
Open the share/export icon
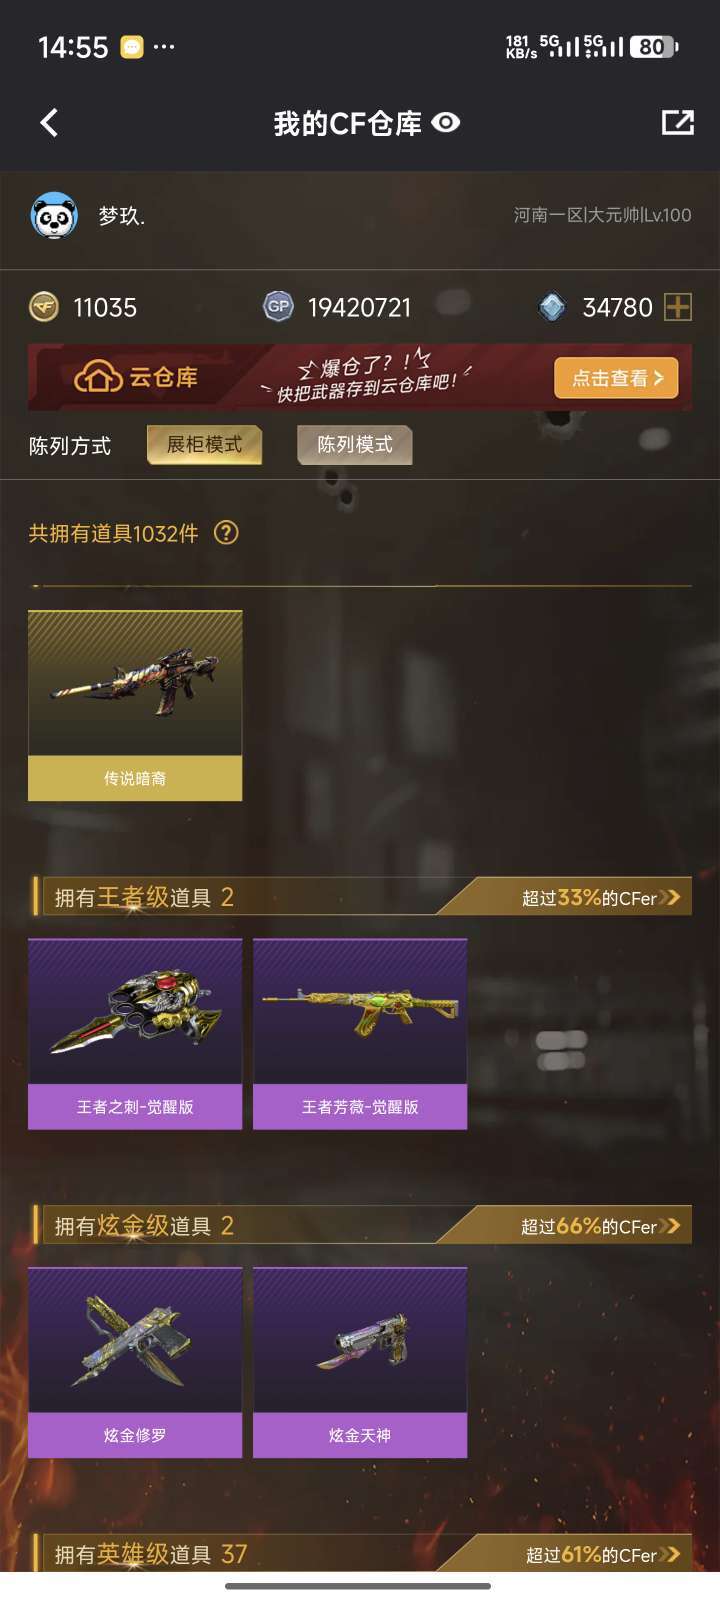677,123
